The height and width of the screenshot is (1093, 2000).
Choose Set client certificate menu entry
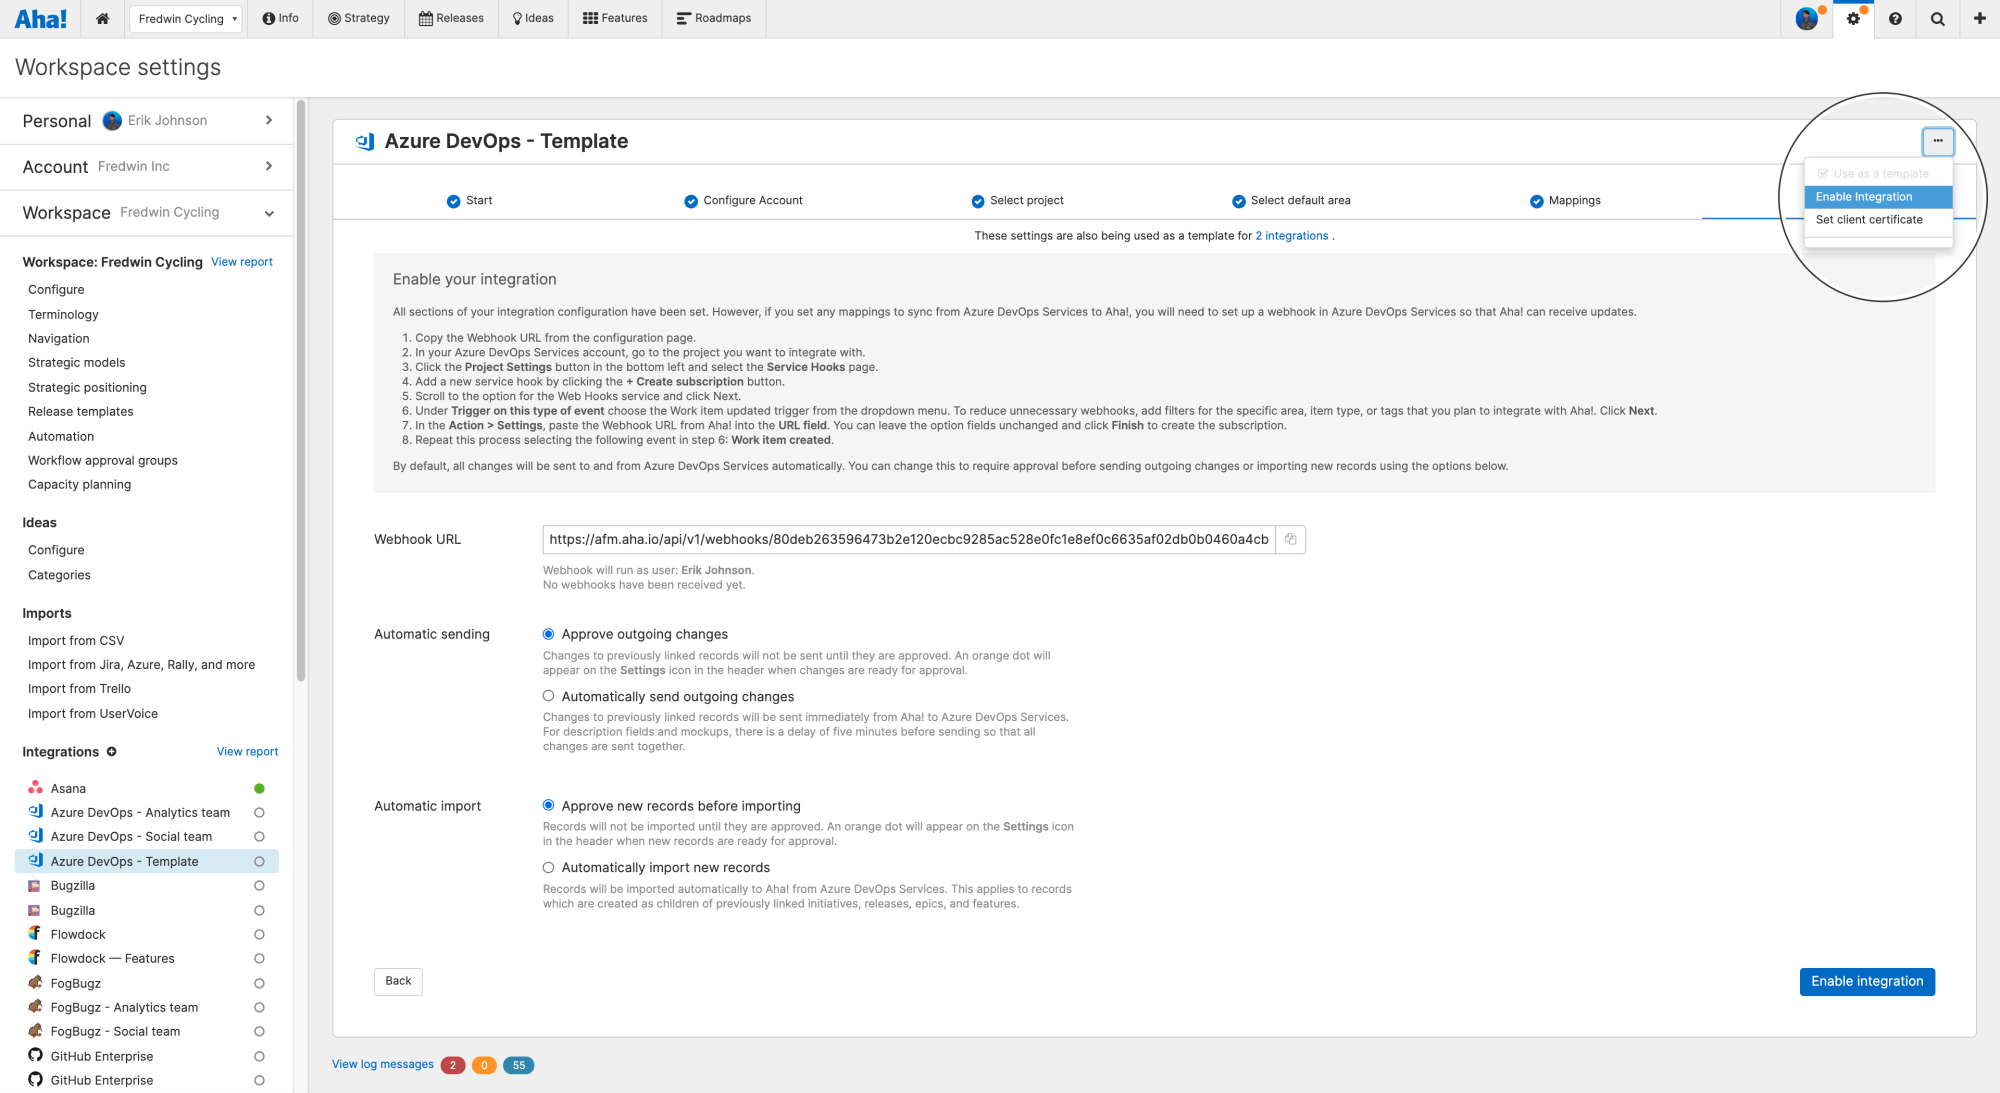(1869, 220)
